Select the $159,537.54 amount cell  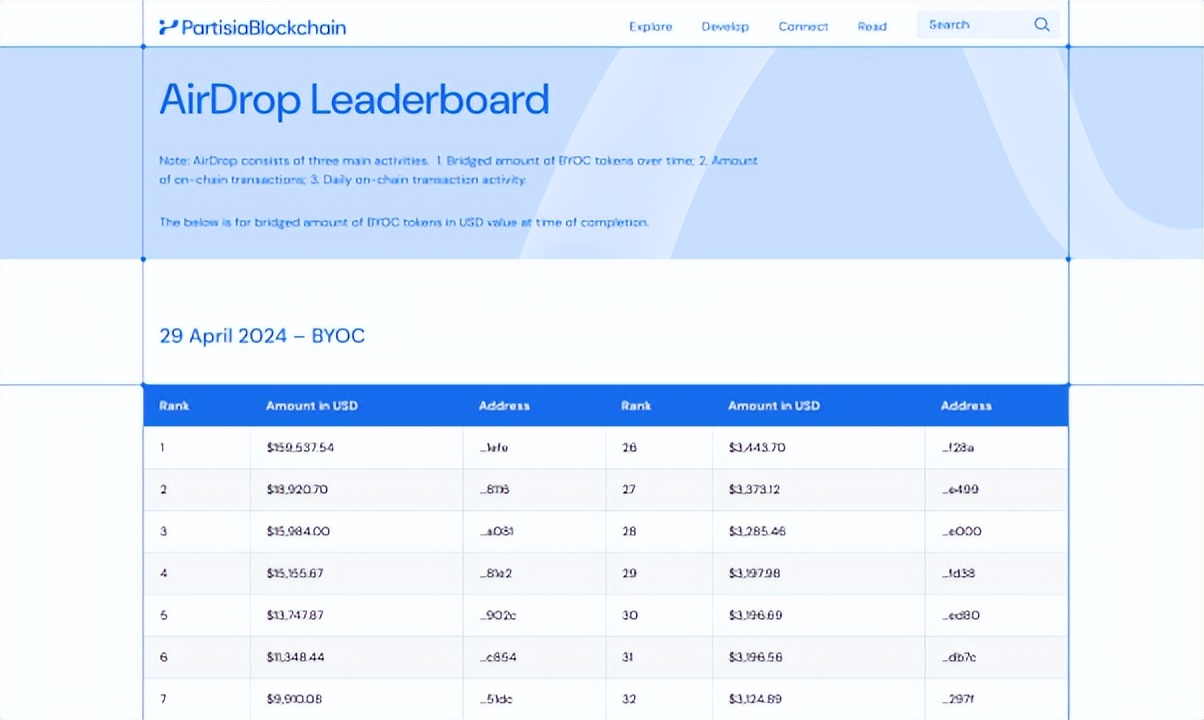click(357, 448)
